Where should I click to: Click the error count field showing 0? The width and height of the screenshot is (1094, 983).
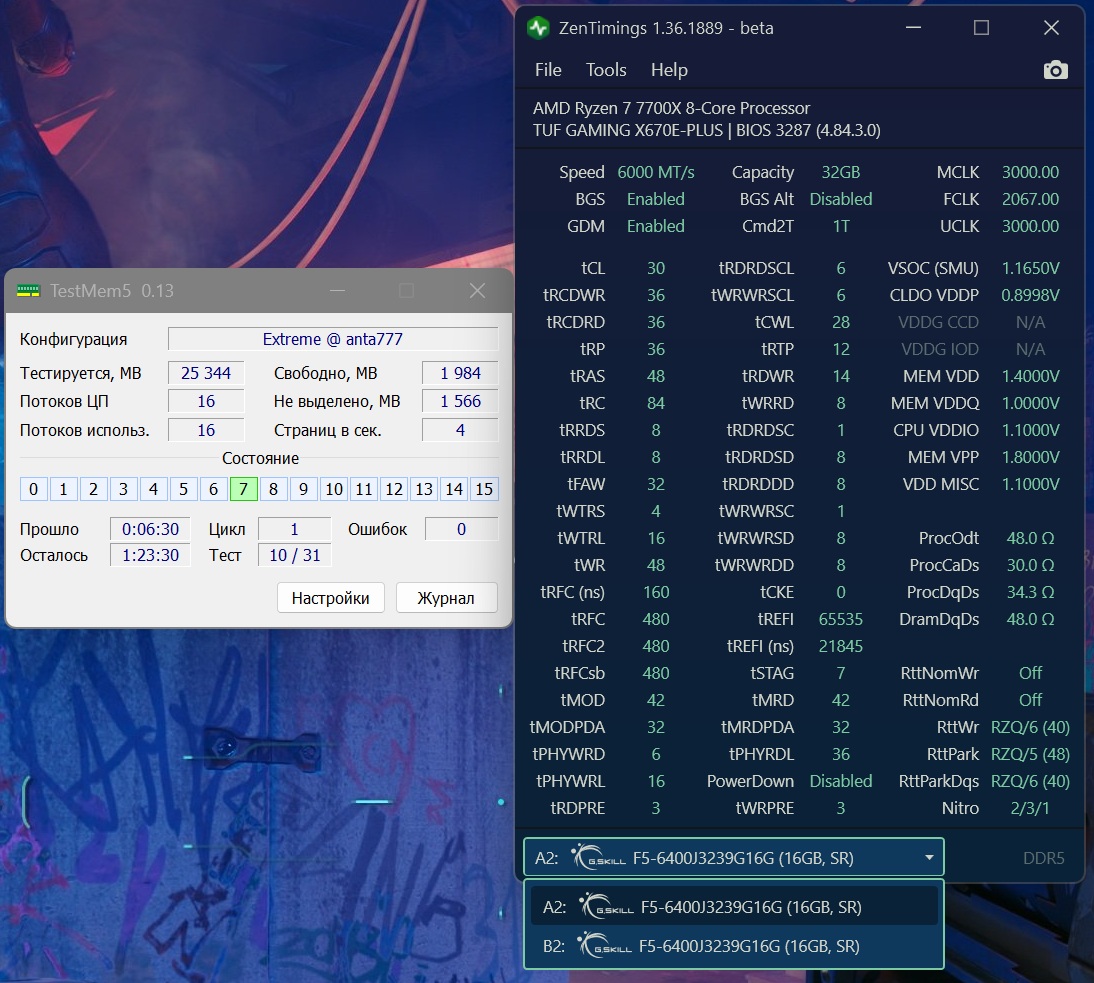tap(461, 529)
